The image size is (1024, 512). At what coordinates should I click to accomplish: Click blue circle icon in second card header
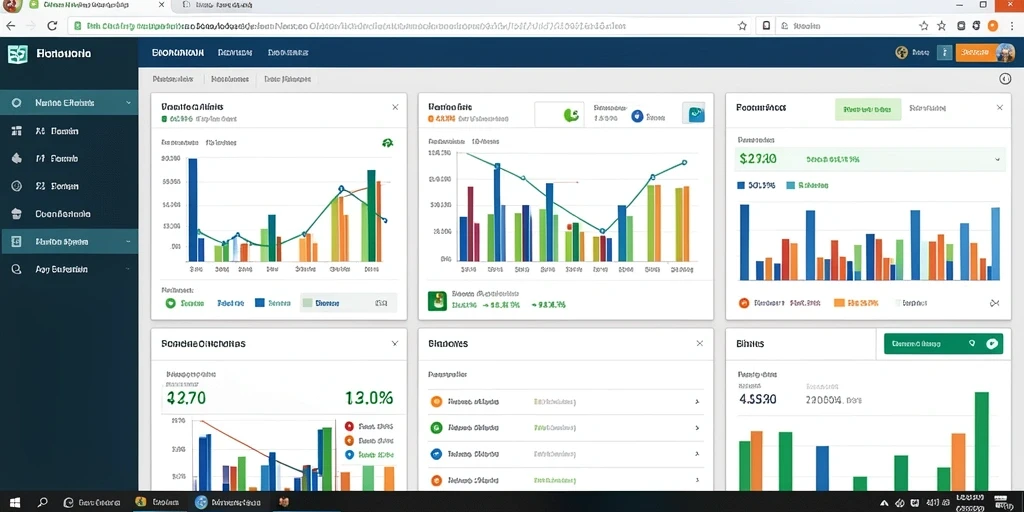point(637,116)
